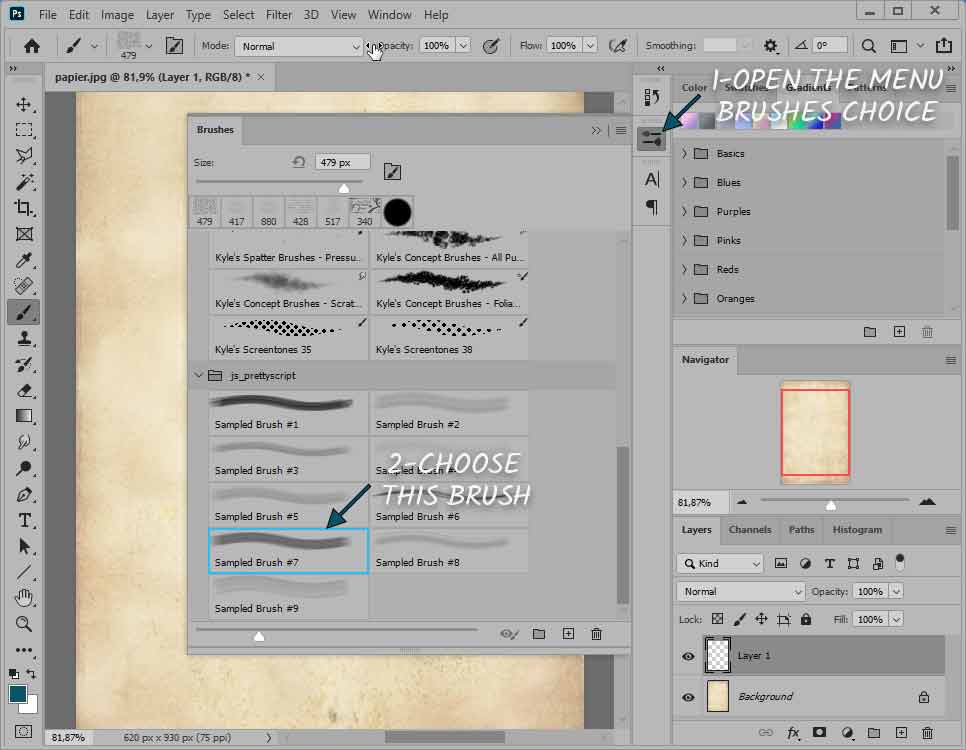Select the History Brush tool
Image resolution: width=966 pixels, height=750 pixels.
point(24,364)
